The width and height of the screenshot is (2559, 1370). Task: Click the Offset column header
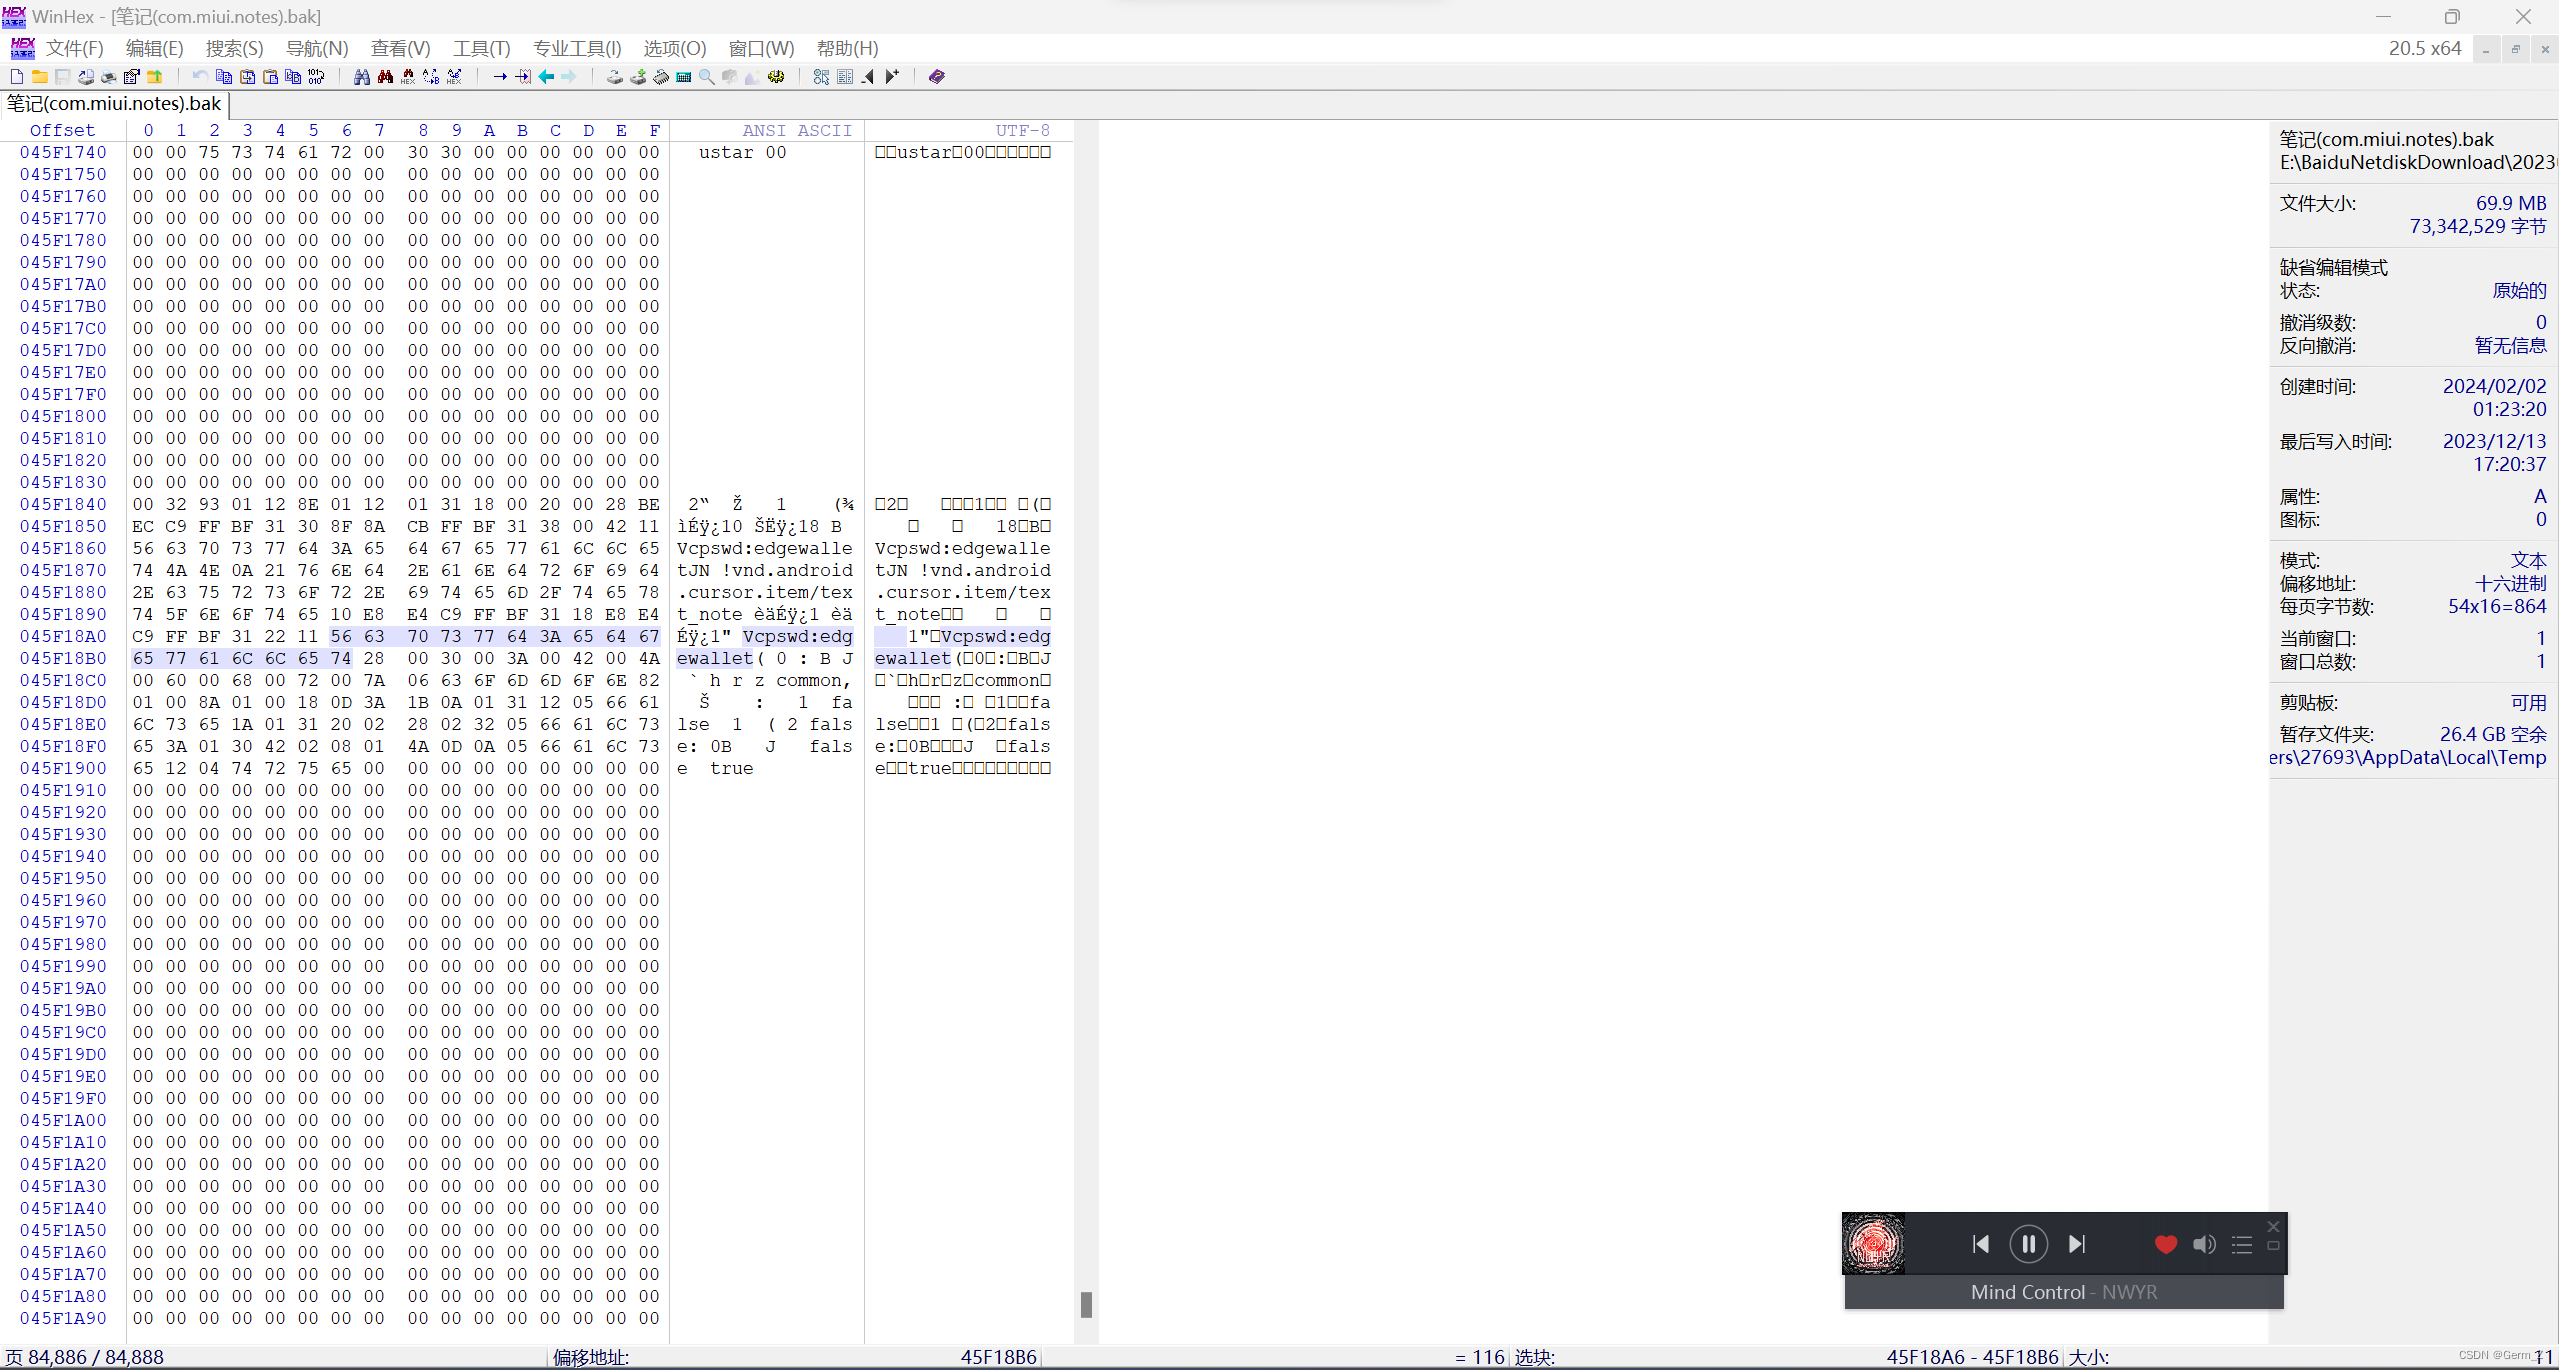[x=62, y=130]
